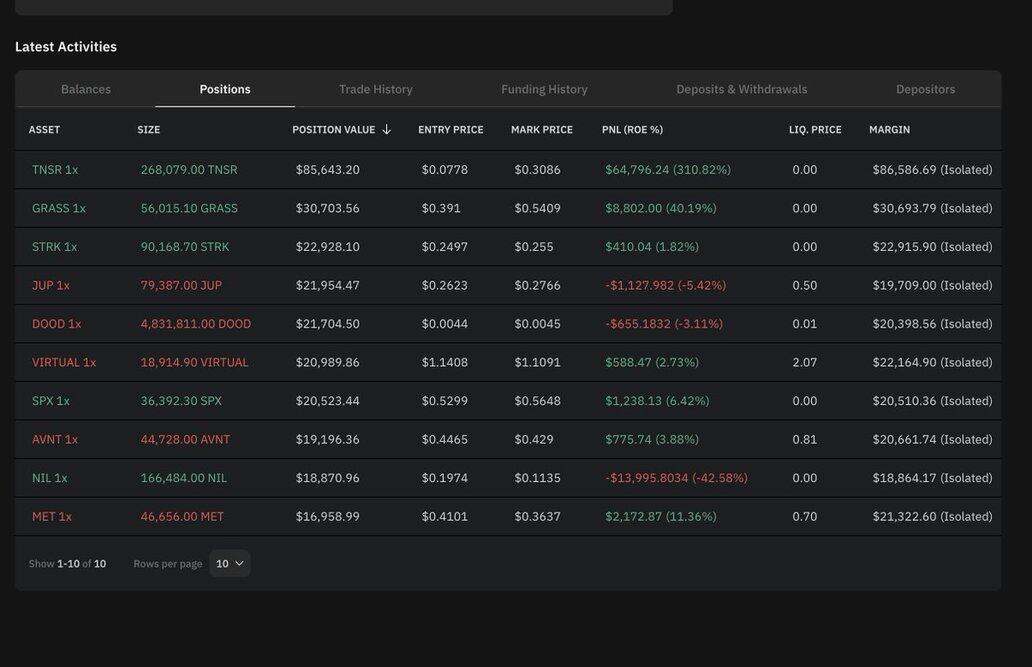Click the Positions tab
The image size is (1032, 667).
[x=225, y=90]
